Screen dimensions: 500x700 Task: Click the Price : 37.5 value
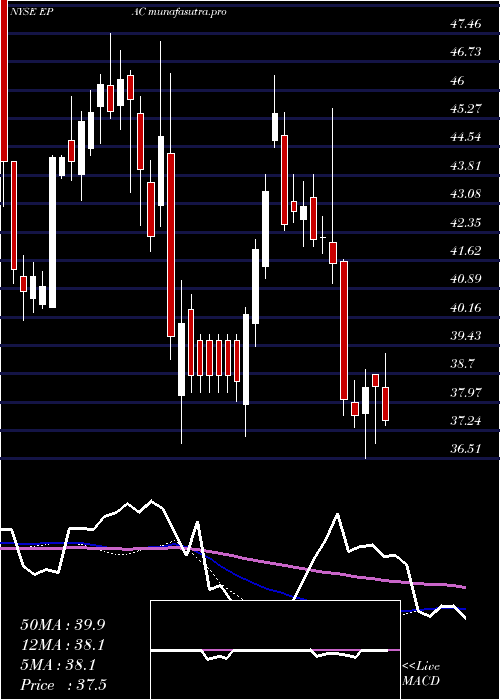63,685
